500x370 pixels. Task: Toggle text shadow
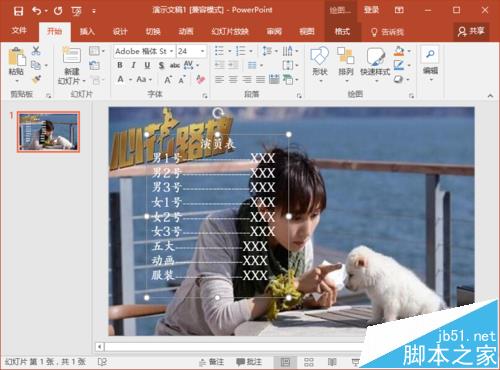[x=161, y=65]
